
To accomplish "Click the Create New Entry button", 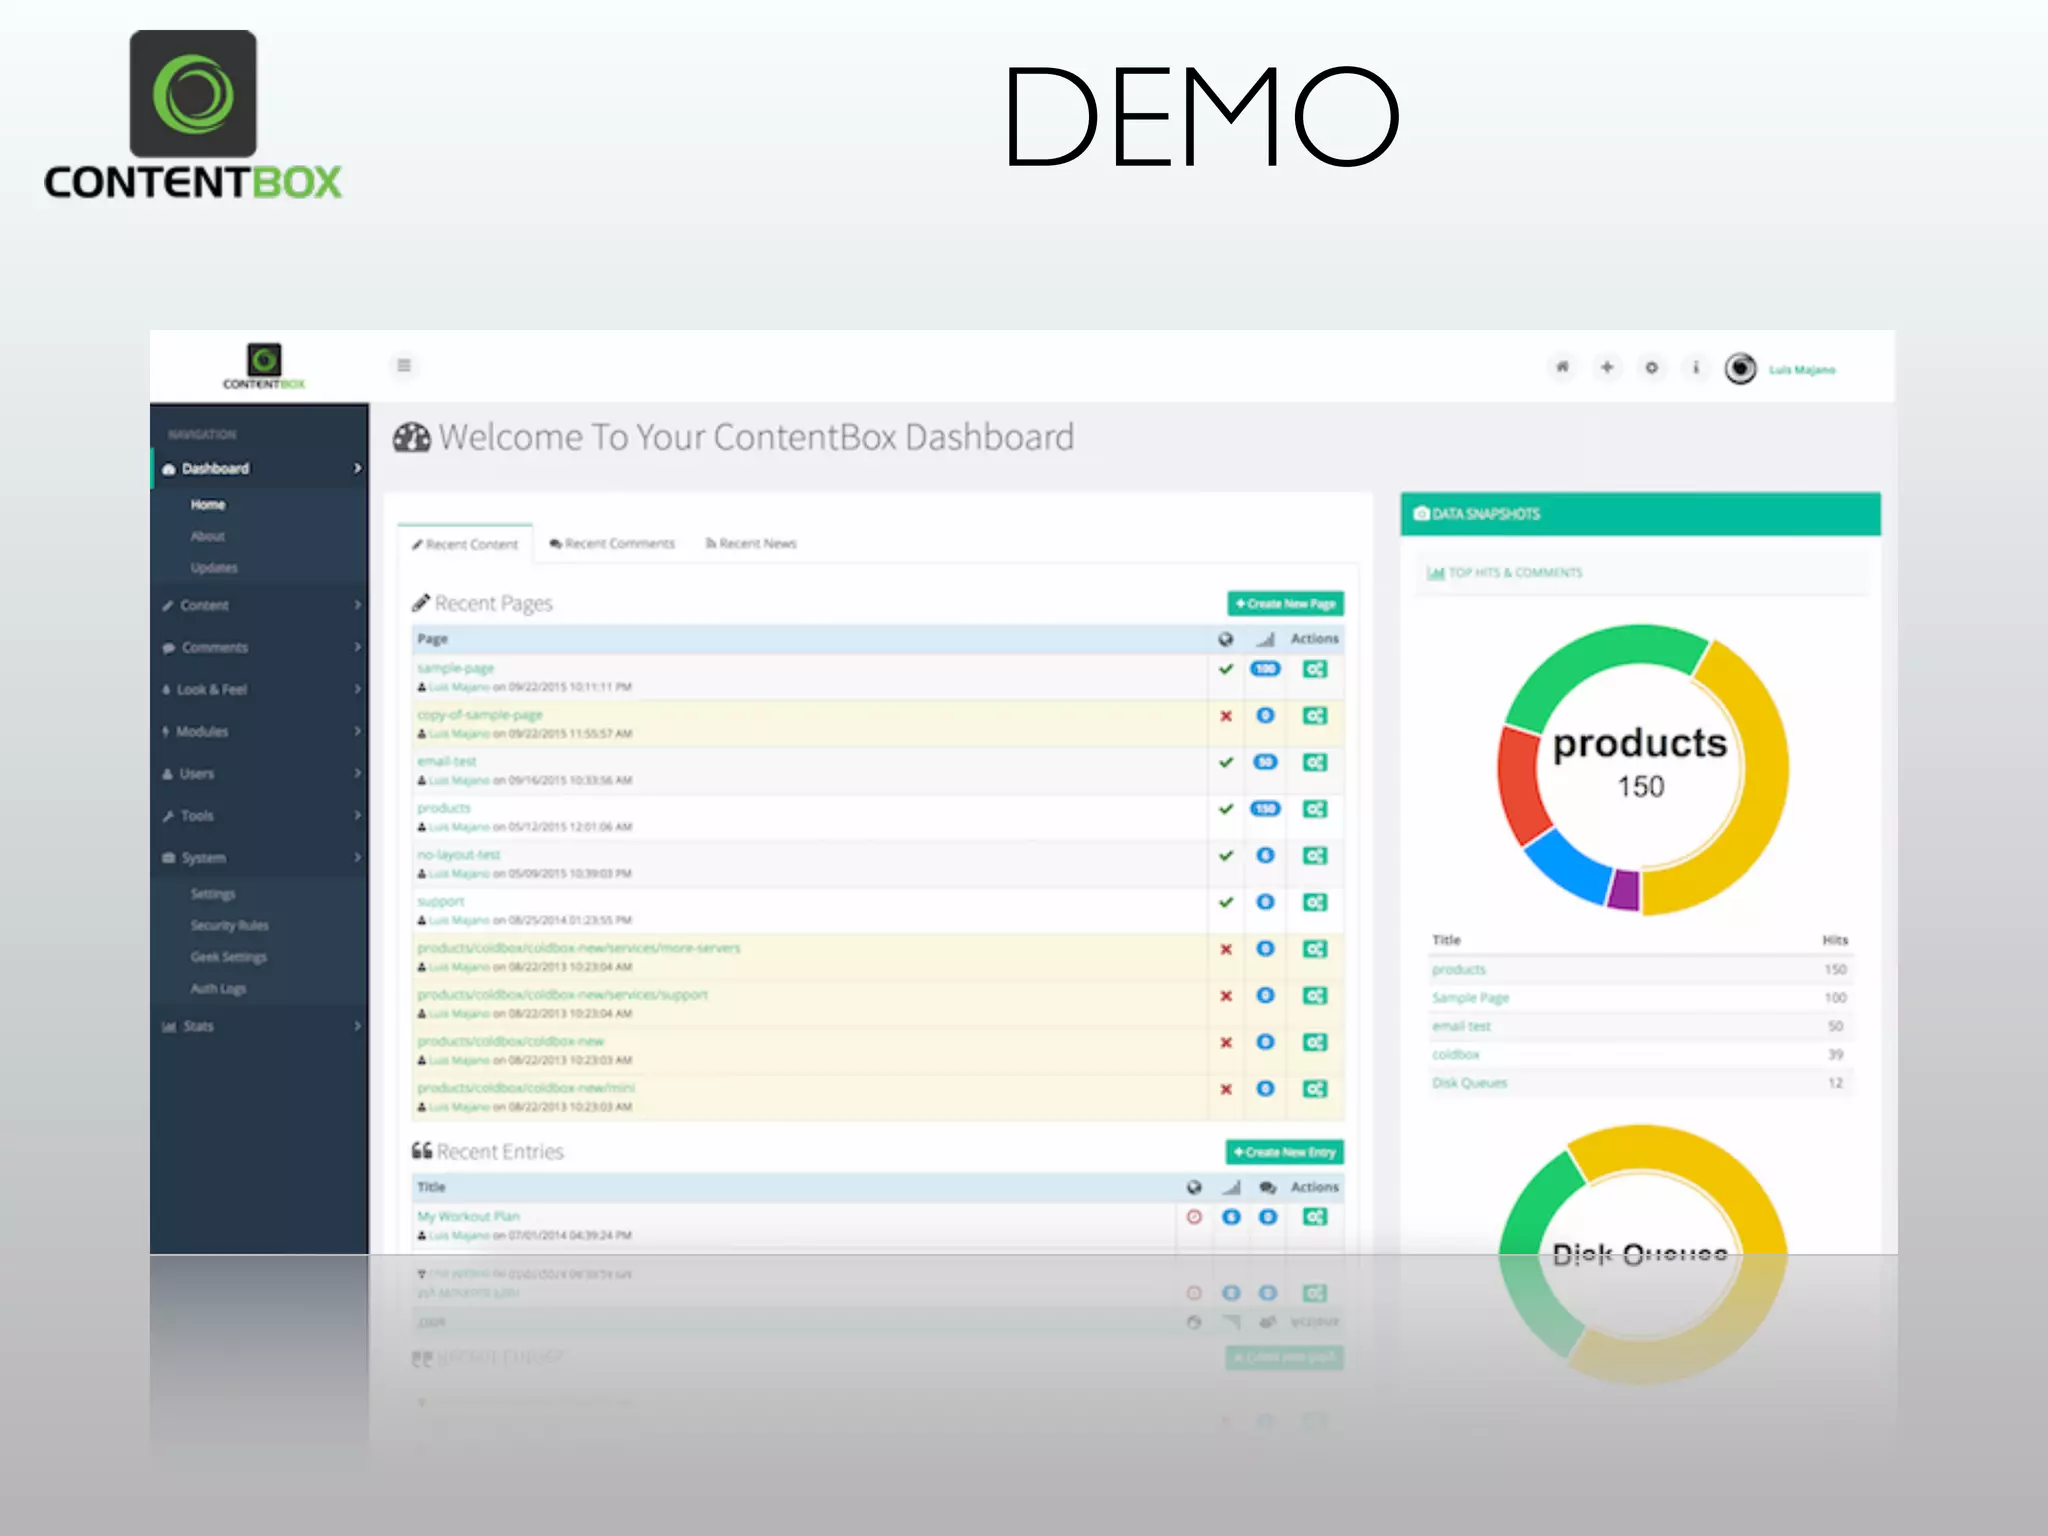I will [1285, 1152].
